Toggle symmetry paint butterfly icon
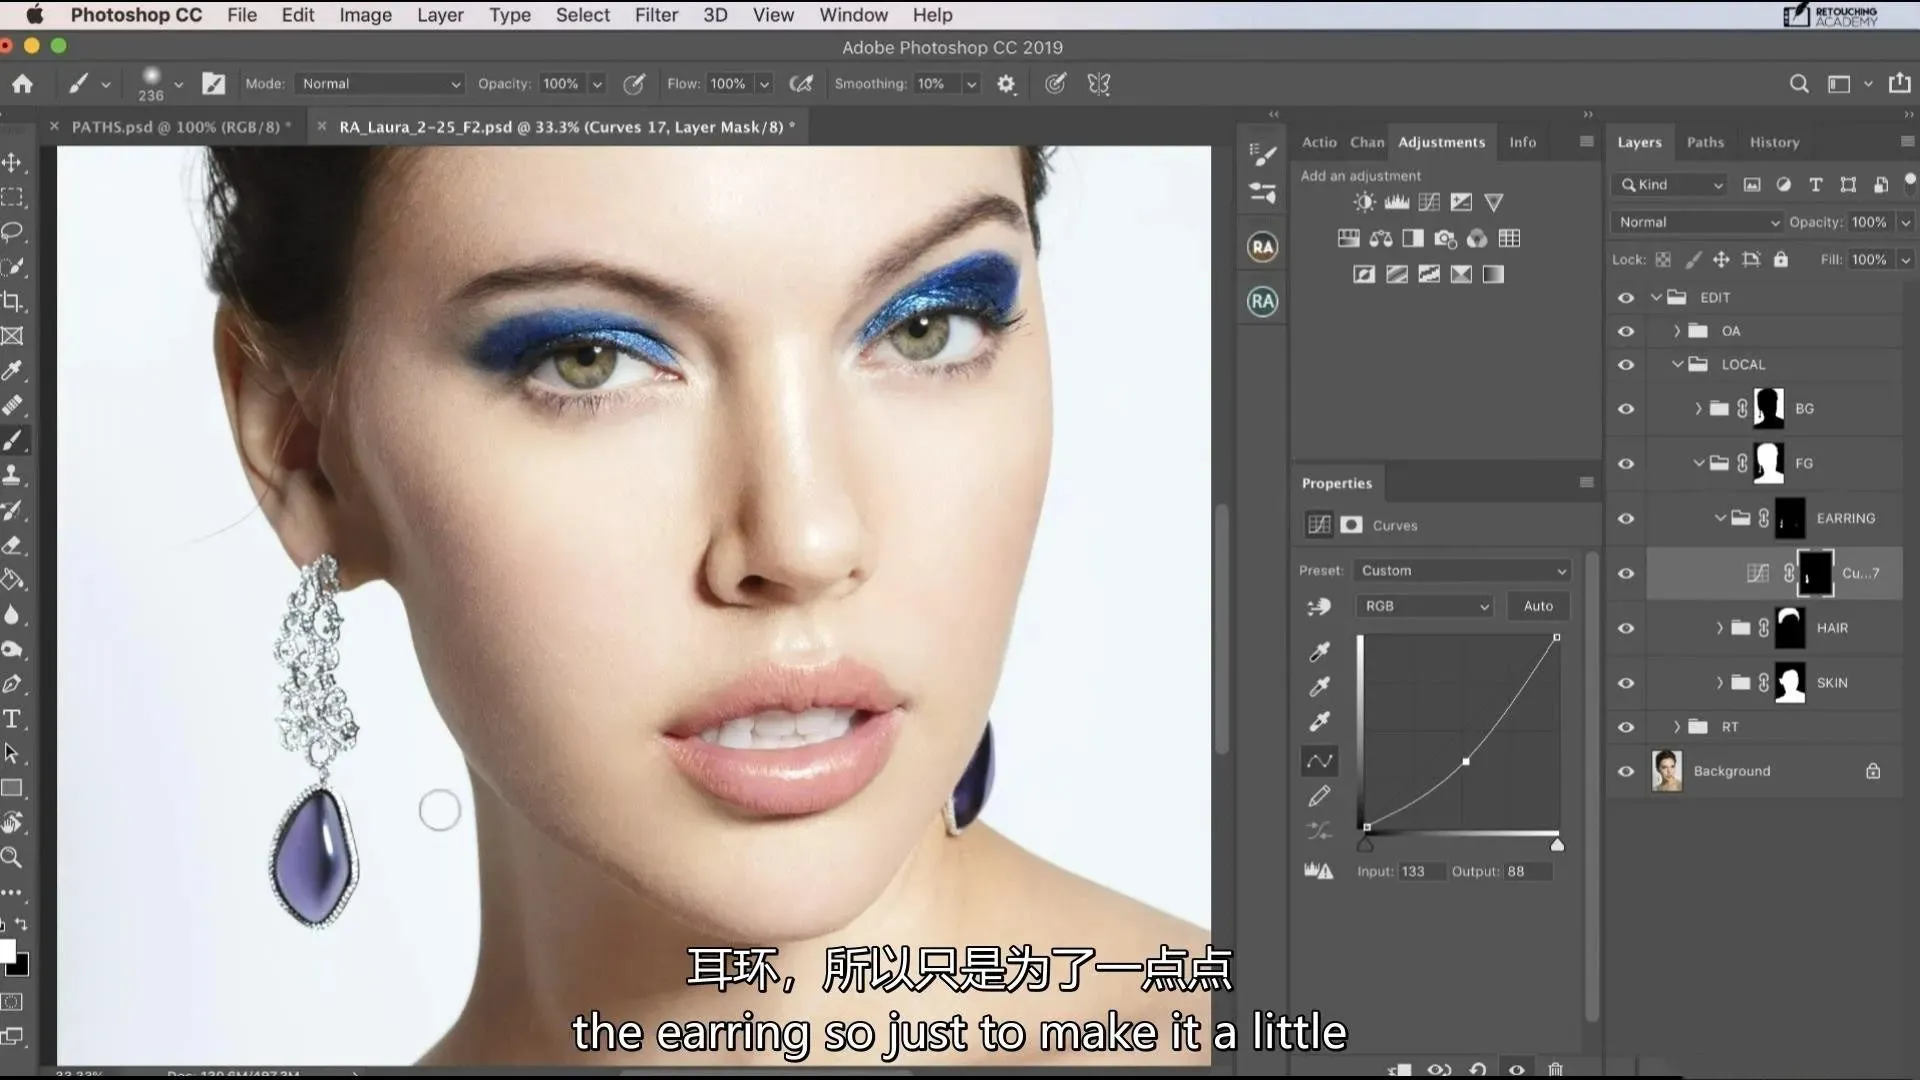This screenshot has height=1080, width=1920. [x=1099, y=84]
